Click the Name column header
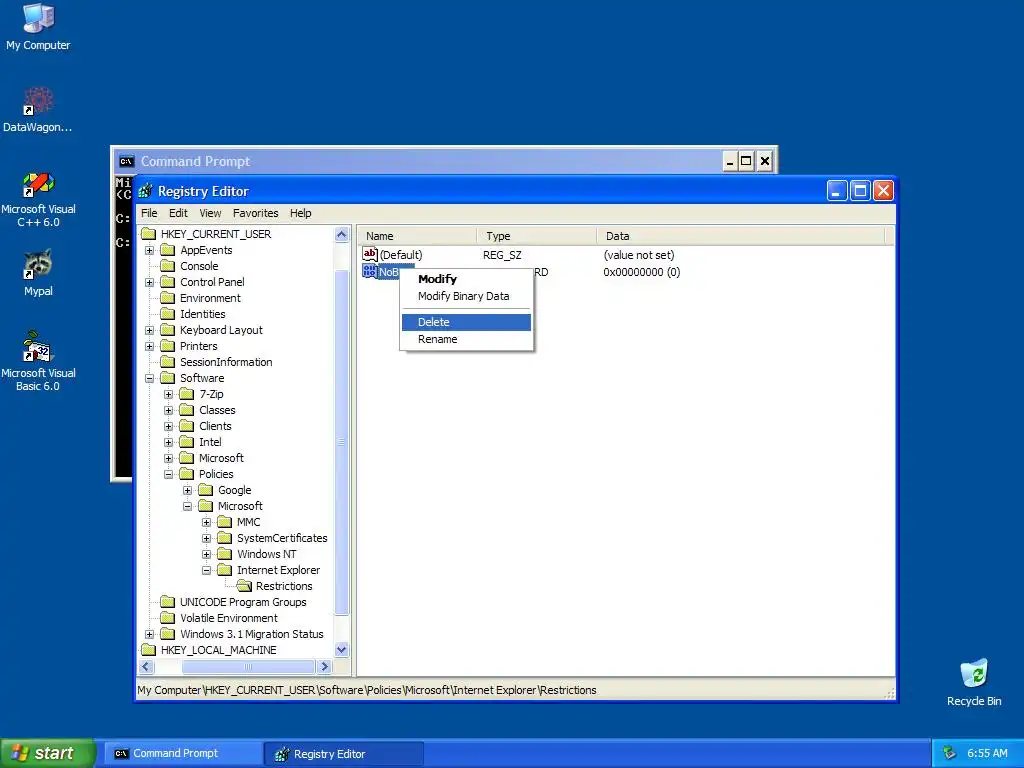1024x768 pixels. [417, 236]
